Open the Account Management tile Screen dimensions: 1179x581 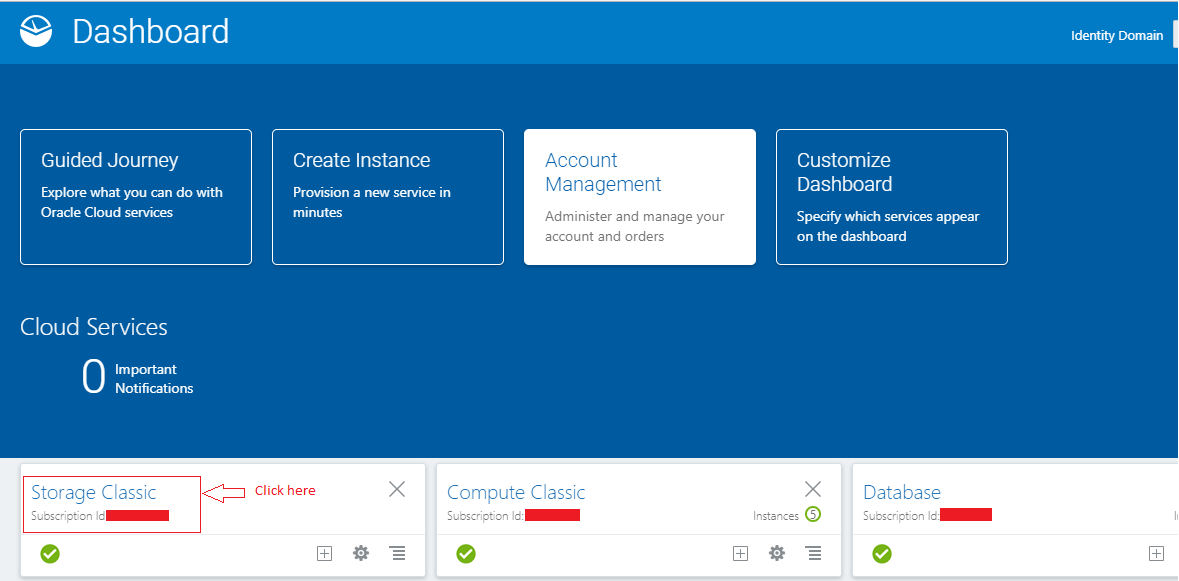click(640, 197)
